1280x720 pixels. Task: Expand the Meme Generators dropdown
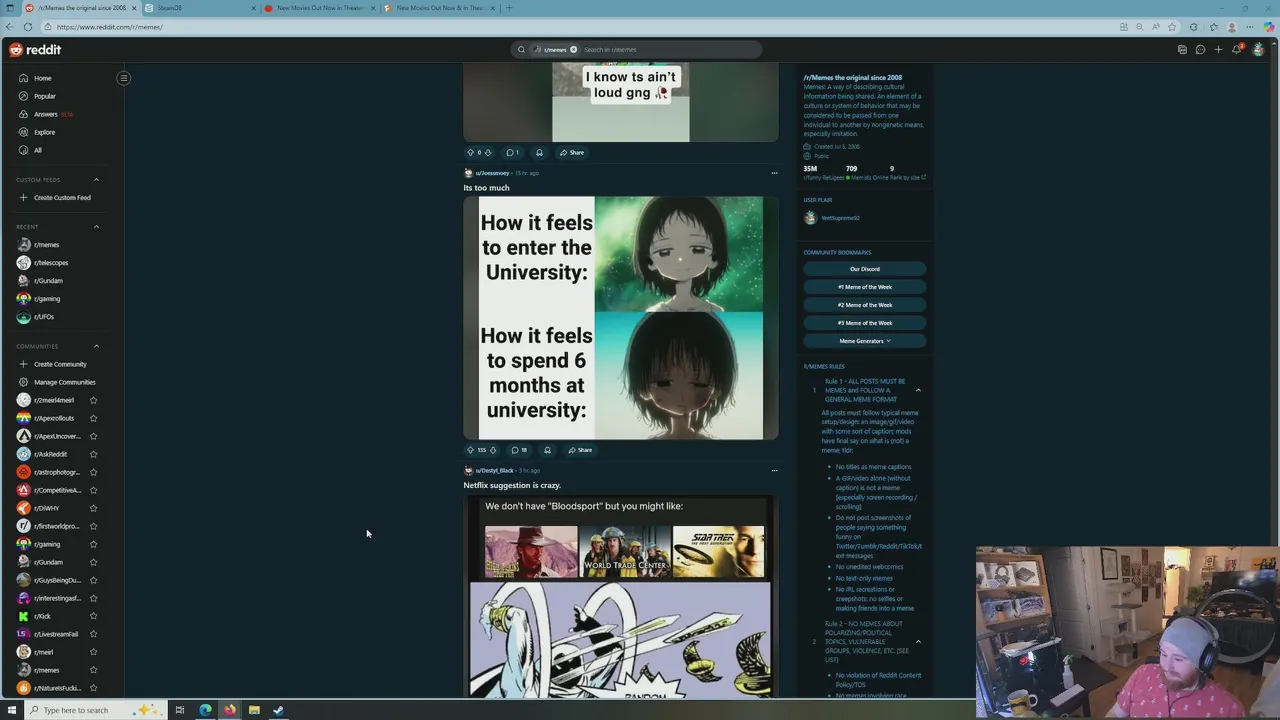click(865, 341)
